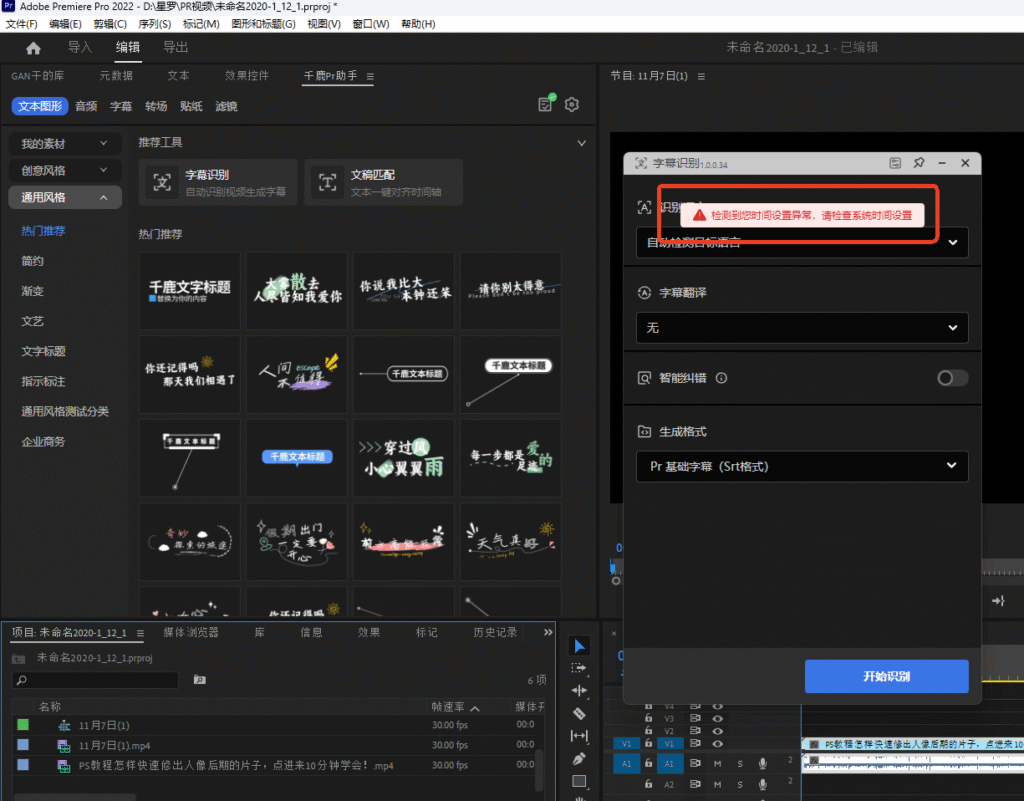Toggle V1 track visibility eye
The image size is (1024, 801).
coord(717,743)
